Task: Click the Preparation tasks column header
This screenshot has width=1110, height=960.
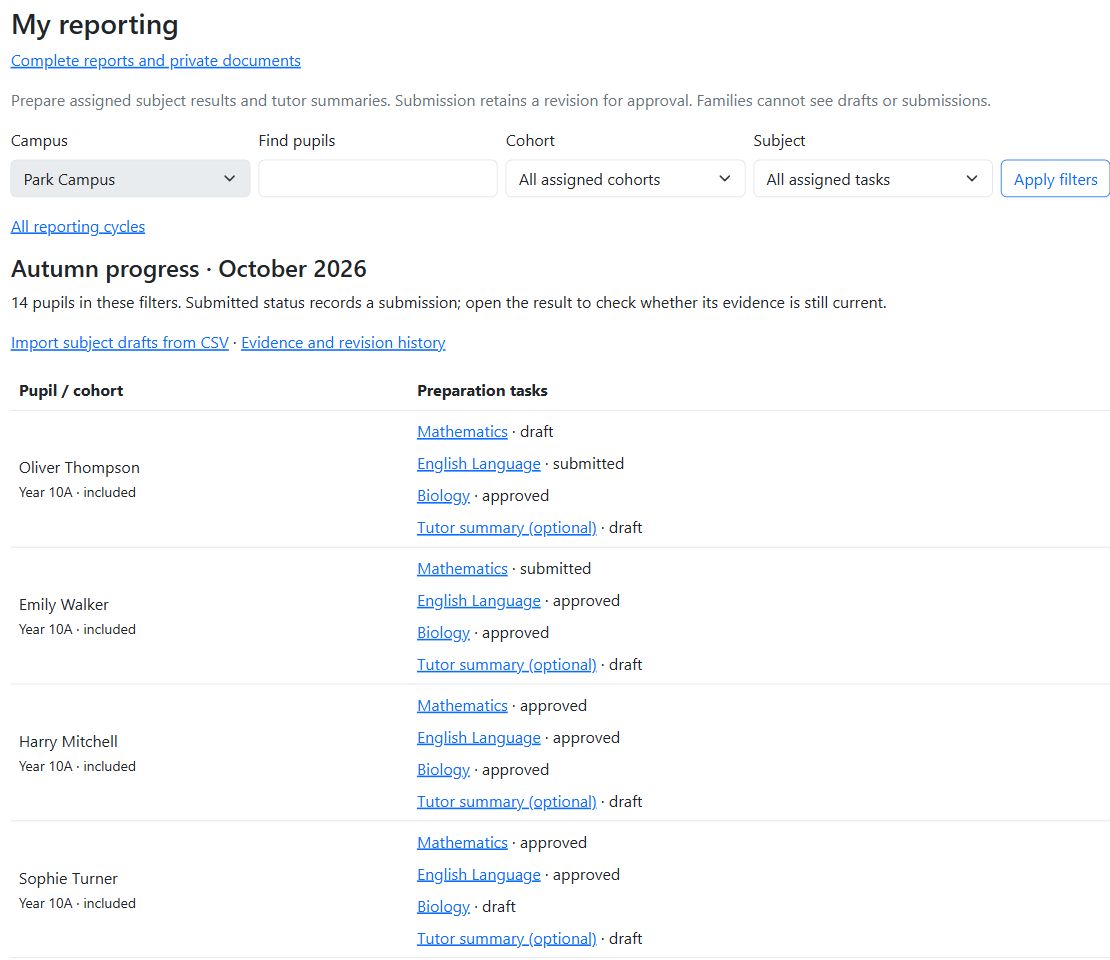Action: [482, 391]
